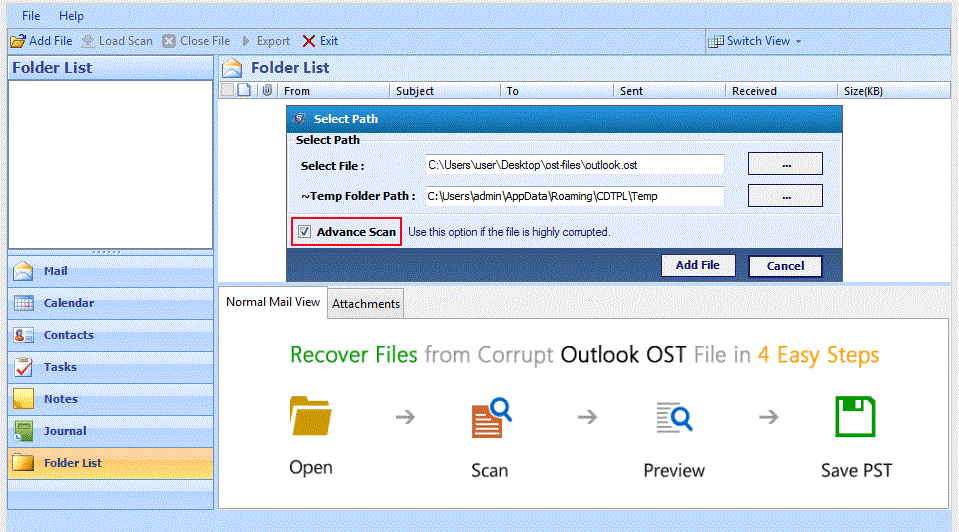Image resolution: width=959 pixels, height=532 pixels.
Task: Click the Export arrow icon
Action: pos(246,41)
